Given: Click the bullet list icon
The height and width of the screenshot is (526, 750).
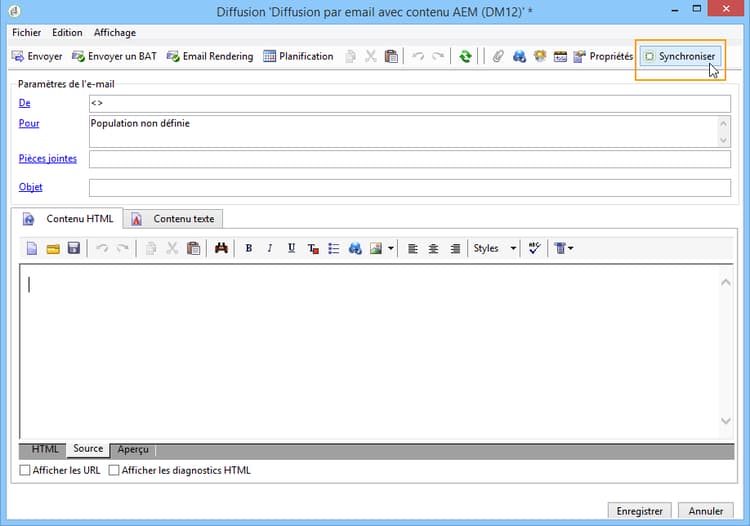Looking at the screenshot, I should [334, 248].
